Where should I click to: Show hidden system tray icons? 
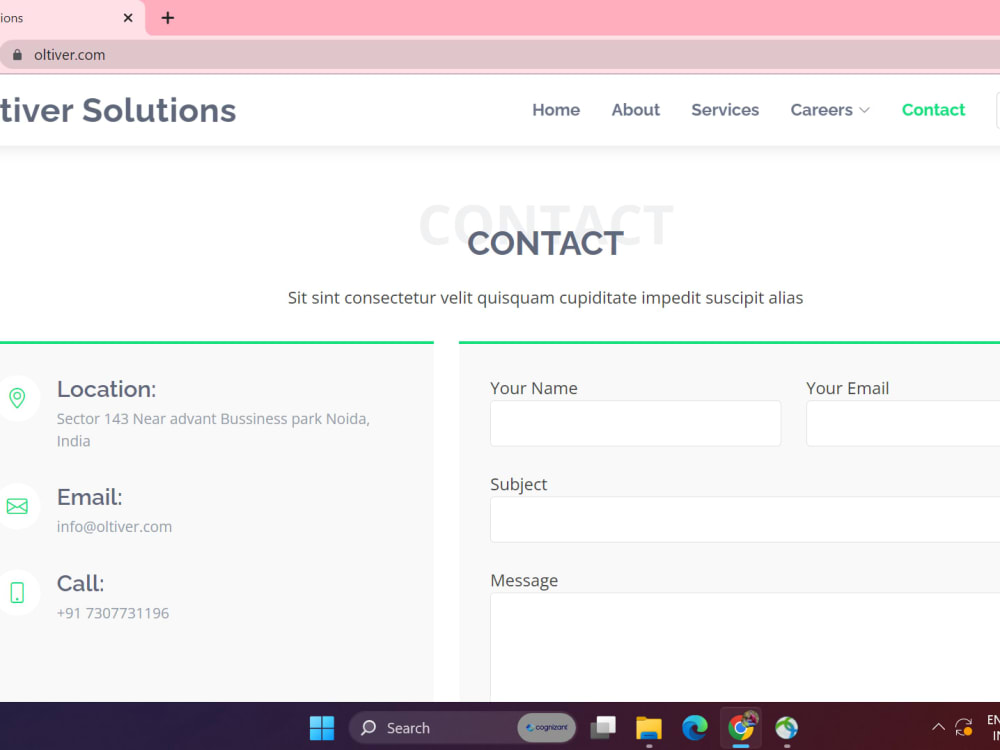click(939, 726)
